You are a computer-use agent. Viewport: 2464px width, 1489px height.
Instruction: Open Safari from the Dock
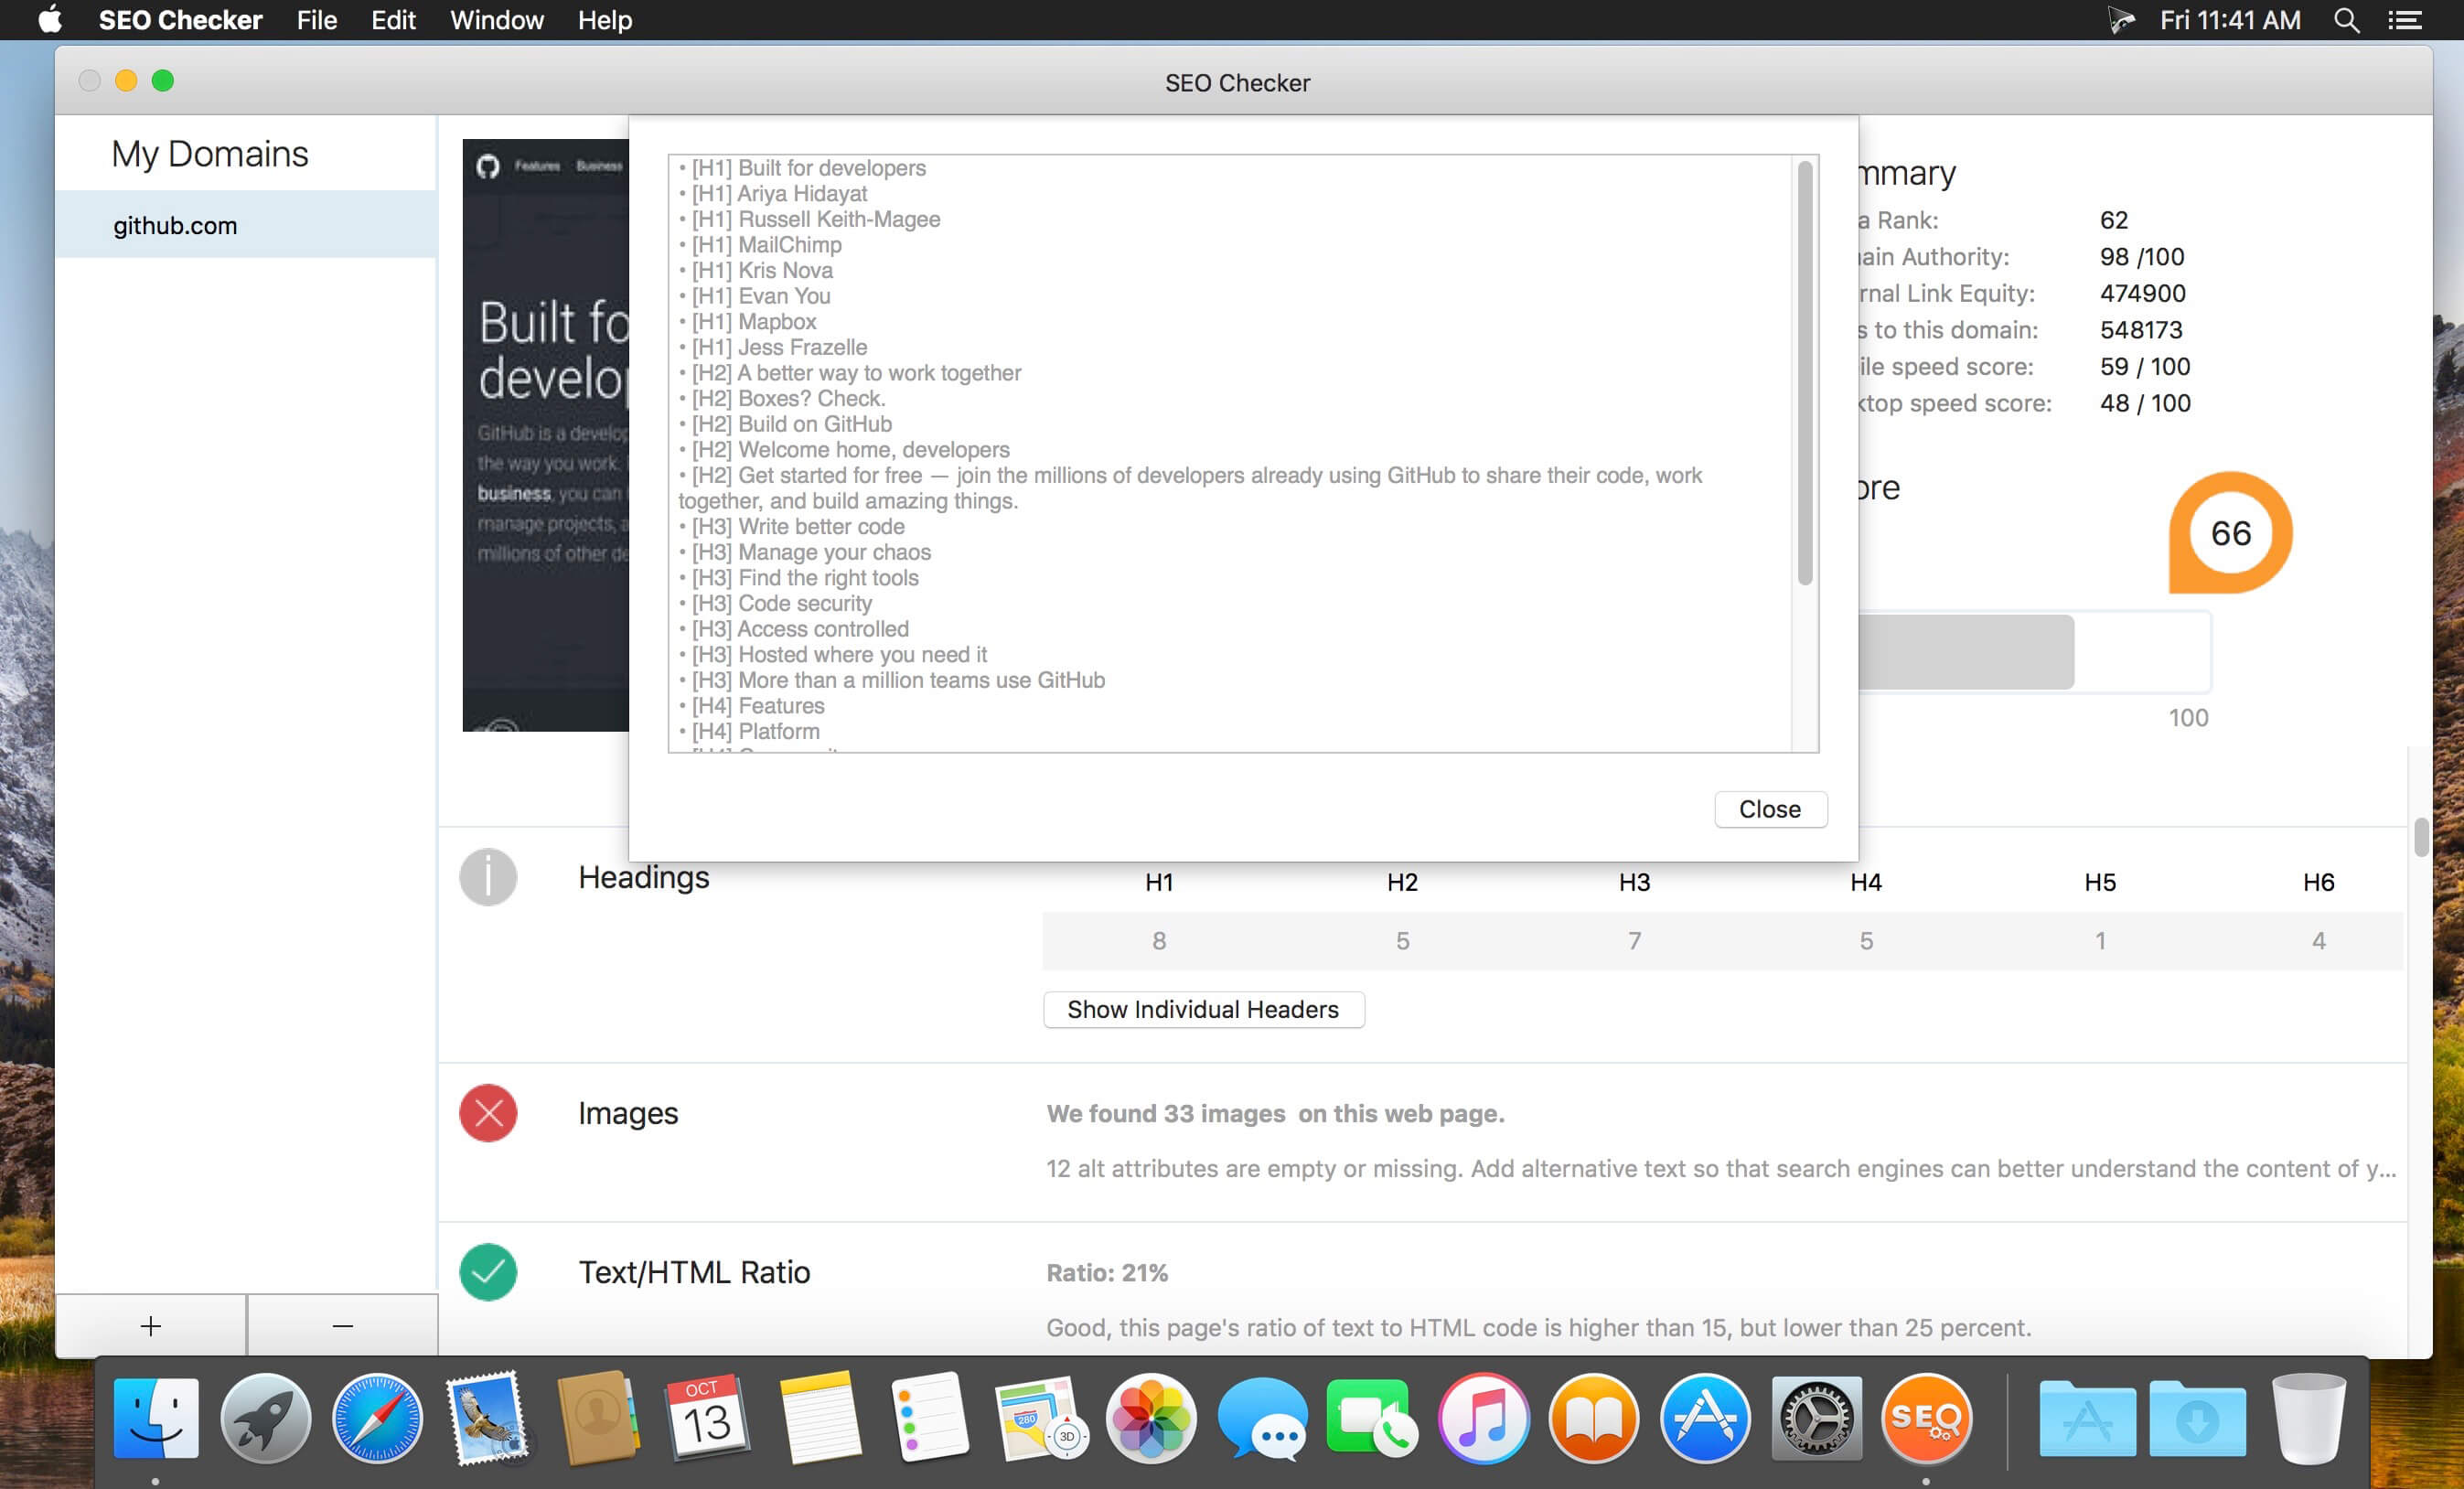coord(377,1418)
